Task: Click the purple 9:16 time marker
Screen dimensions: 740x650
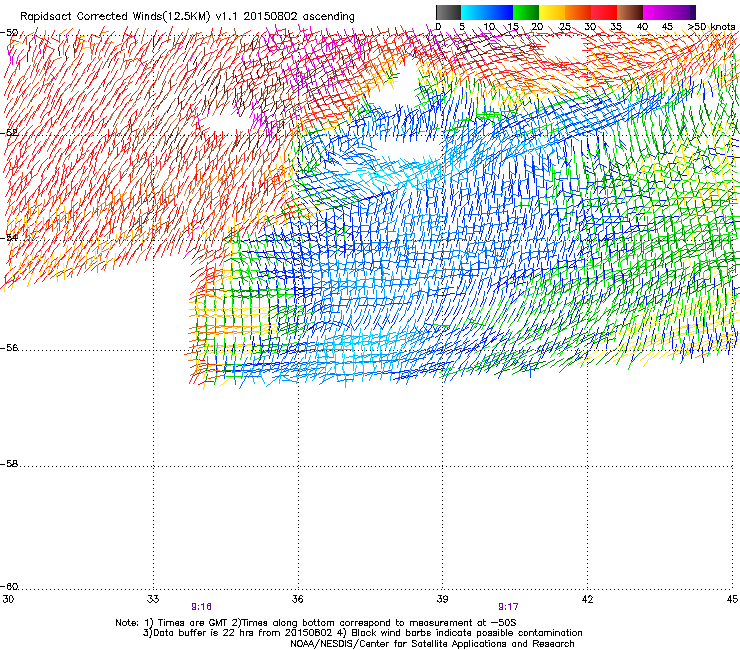Action: (202, 607)
